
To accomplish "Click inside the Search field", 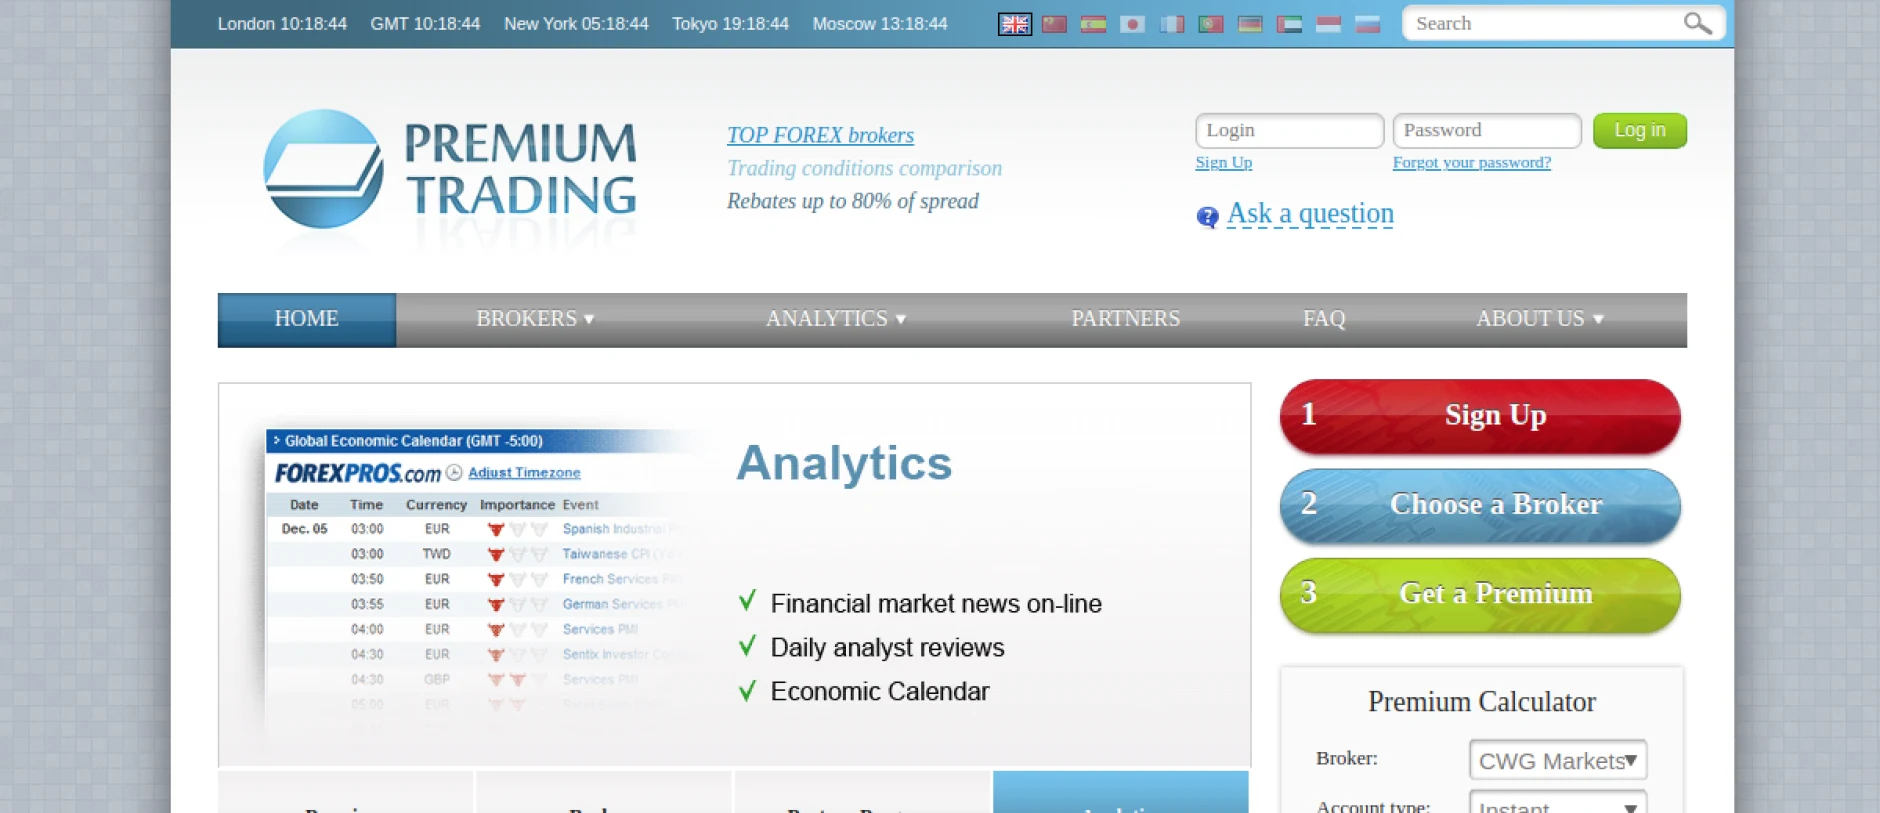I will [x=1545, y=23].
